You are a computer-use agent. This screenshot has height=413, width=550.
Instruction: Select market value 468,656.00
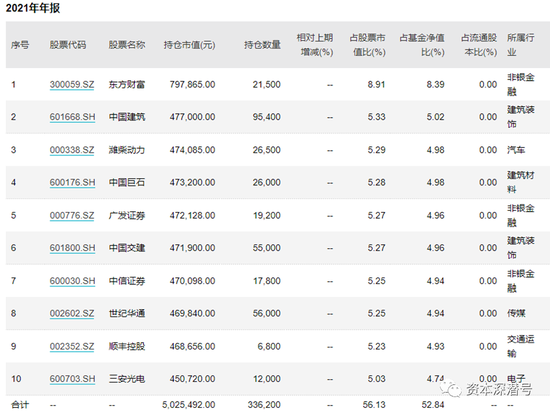click(x=193, y=347)
